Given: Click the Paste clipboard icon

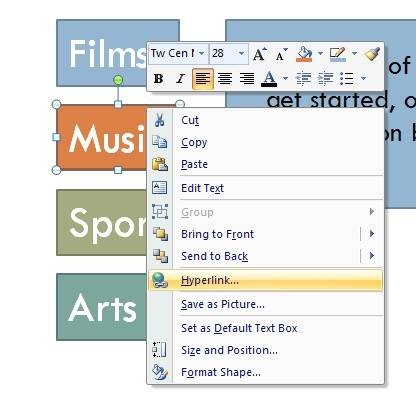Looking at the screenshot, I should tap(160, 164).
